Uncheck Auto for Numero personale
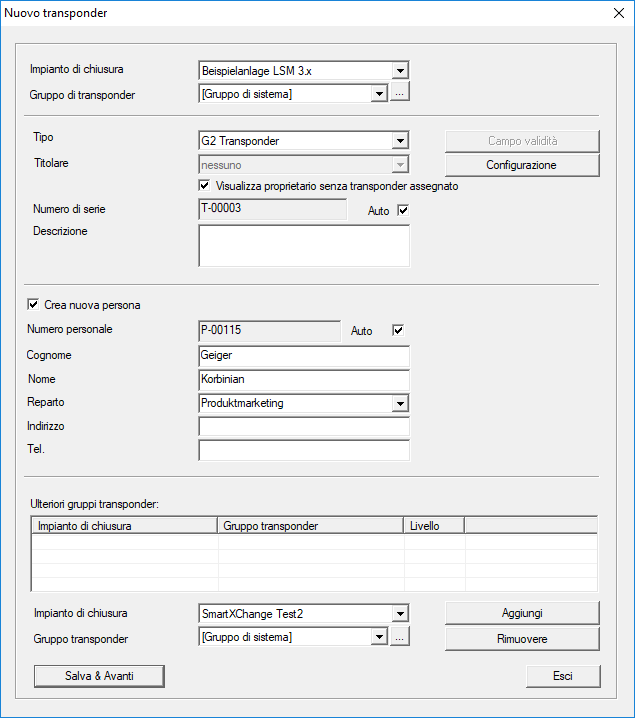The image size is (635, 718). 398,330
